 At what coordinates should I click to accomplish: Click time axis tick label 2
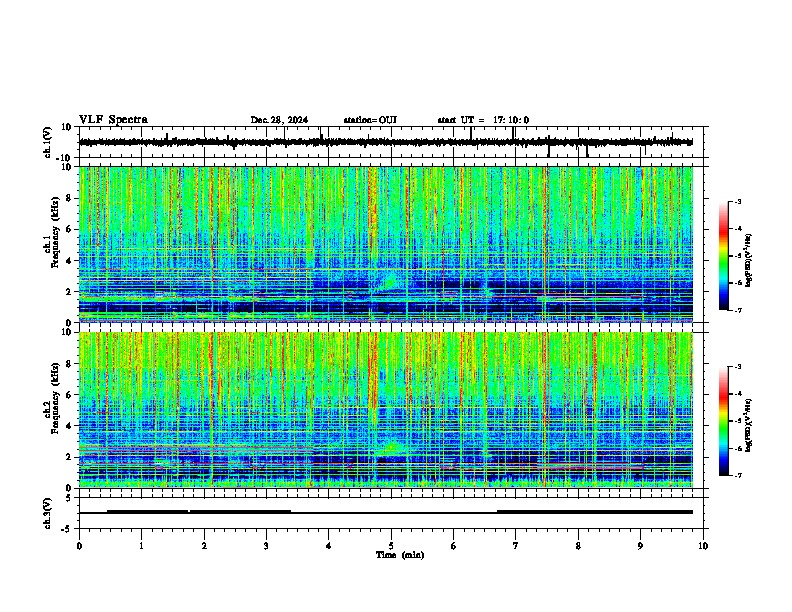click(204, 546)
